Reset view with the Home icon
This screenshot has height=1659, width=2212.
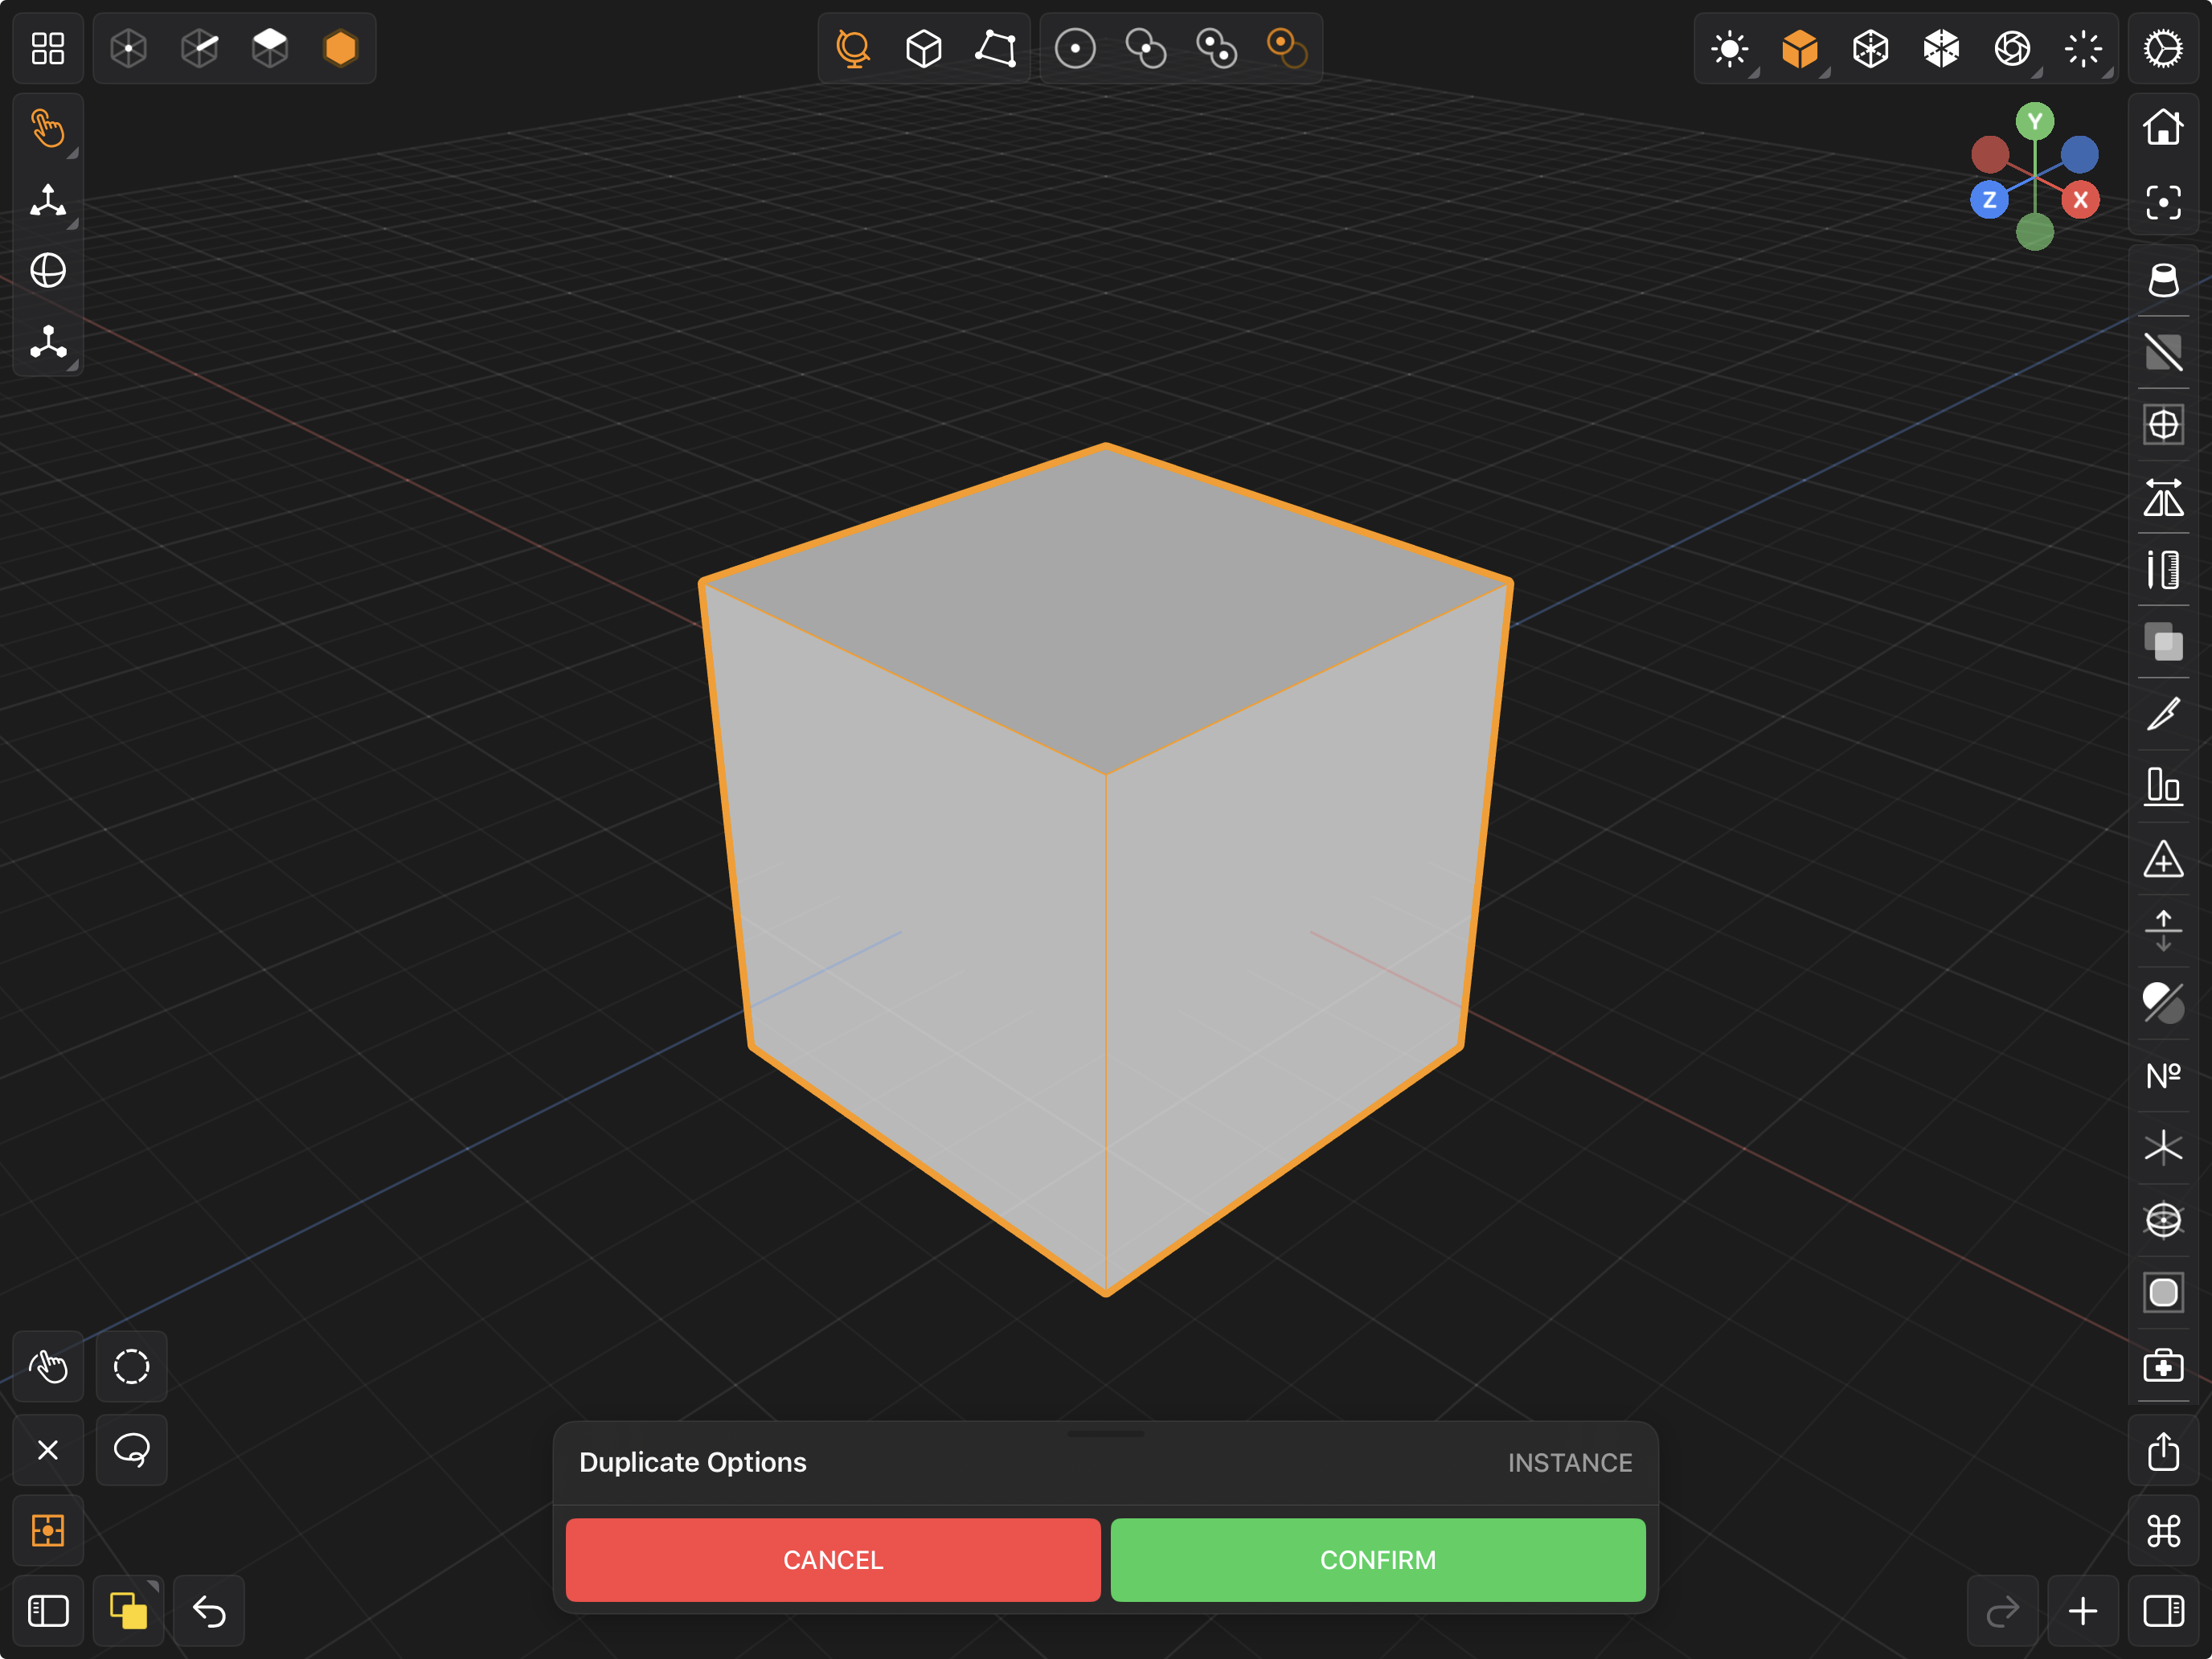tap(2164, 127)
